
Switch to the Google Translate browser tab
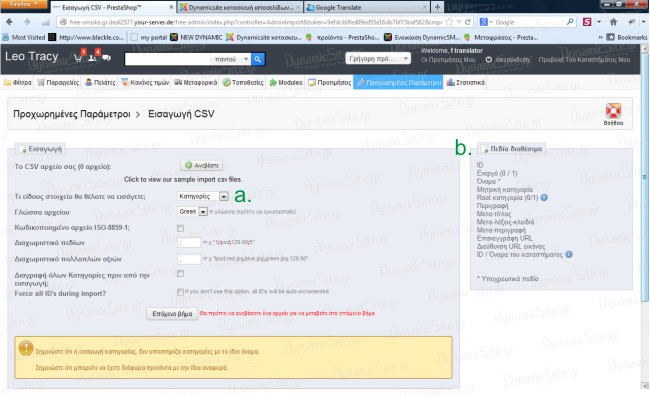coord(367,7)
